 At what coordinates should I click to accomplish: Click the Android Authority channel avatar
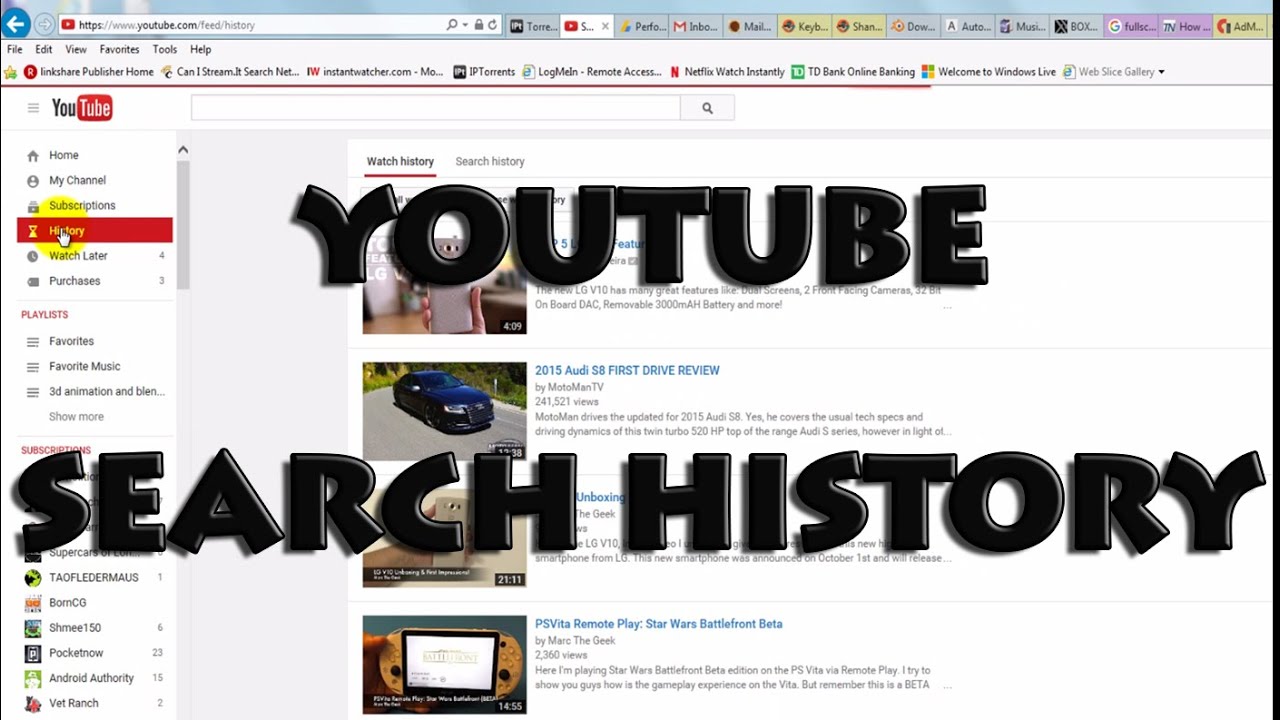point(33,678)
